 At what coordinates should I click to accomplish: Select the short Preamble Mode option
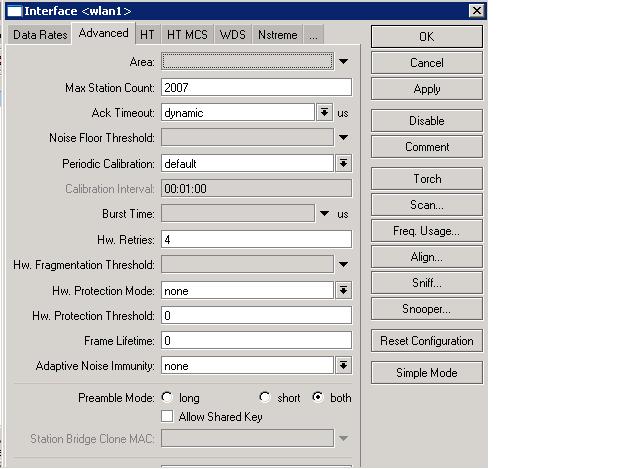point(266,398)
